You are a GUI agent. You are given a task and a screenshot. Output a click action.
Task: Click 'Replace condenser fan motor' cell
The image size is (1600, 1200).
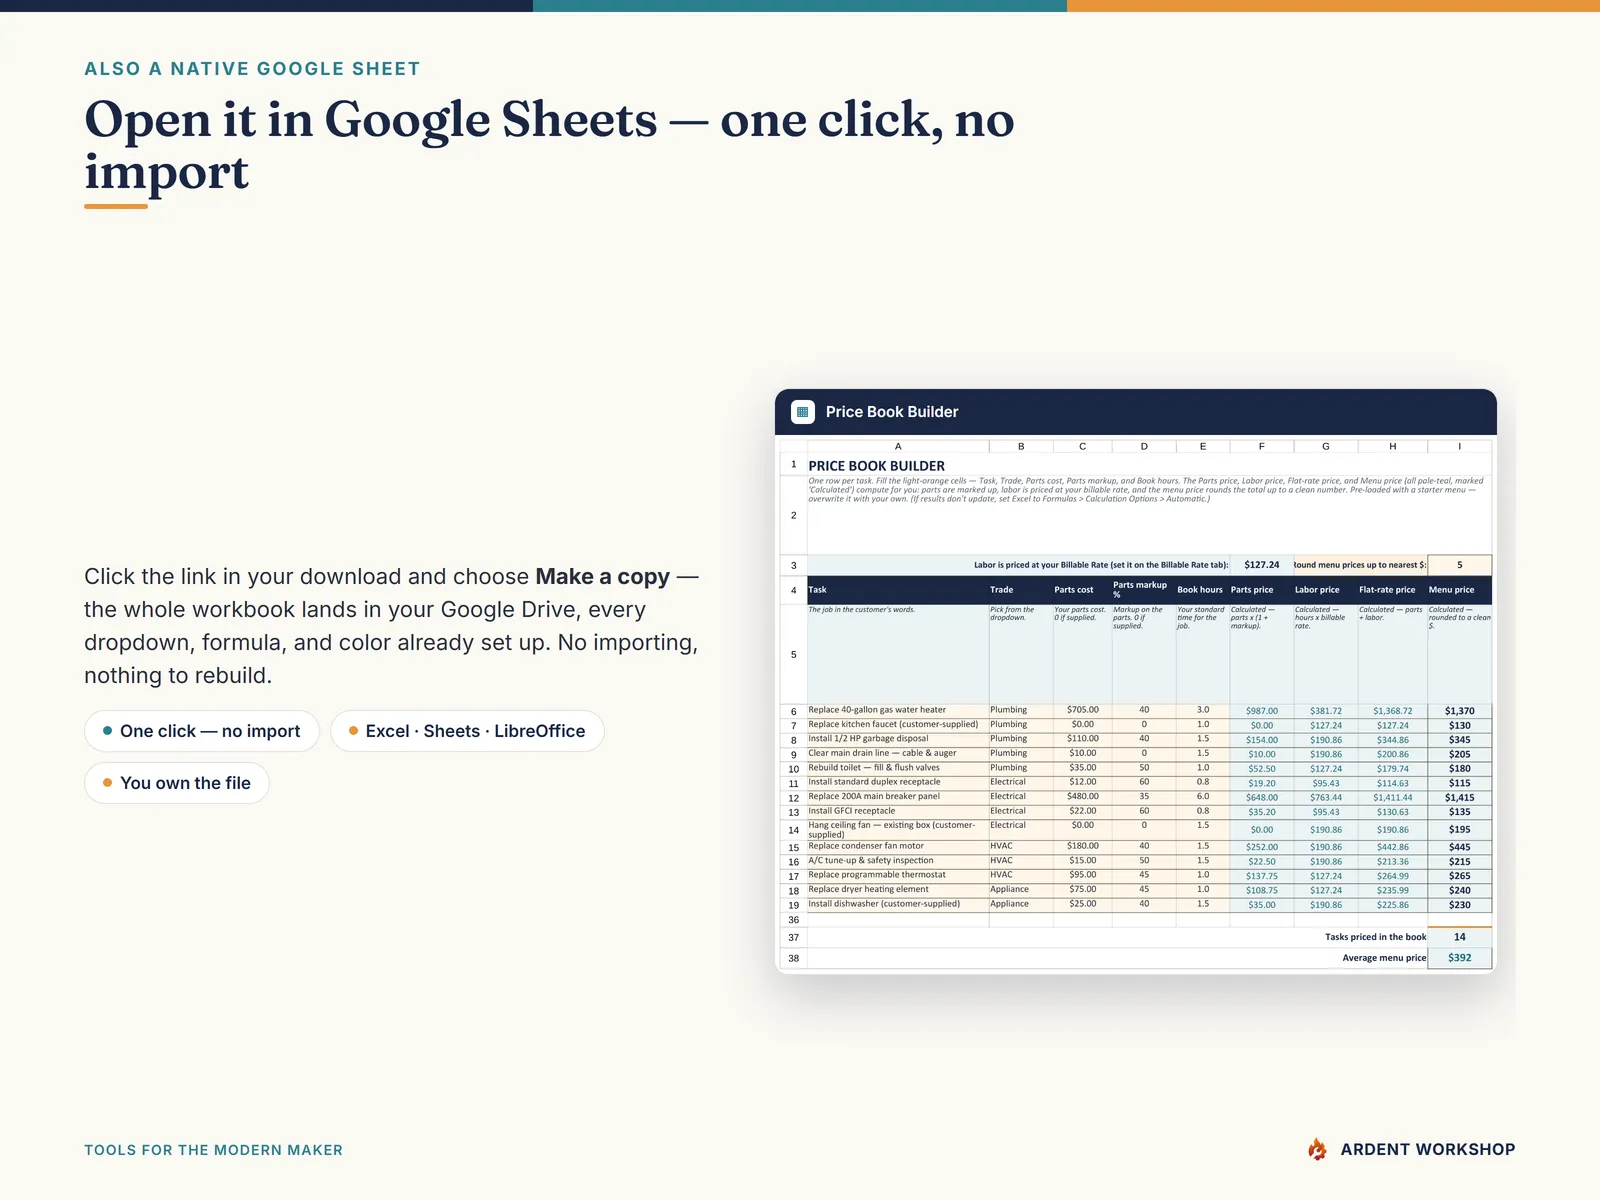point(898,846)
